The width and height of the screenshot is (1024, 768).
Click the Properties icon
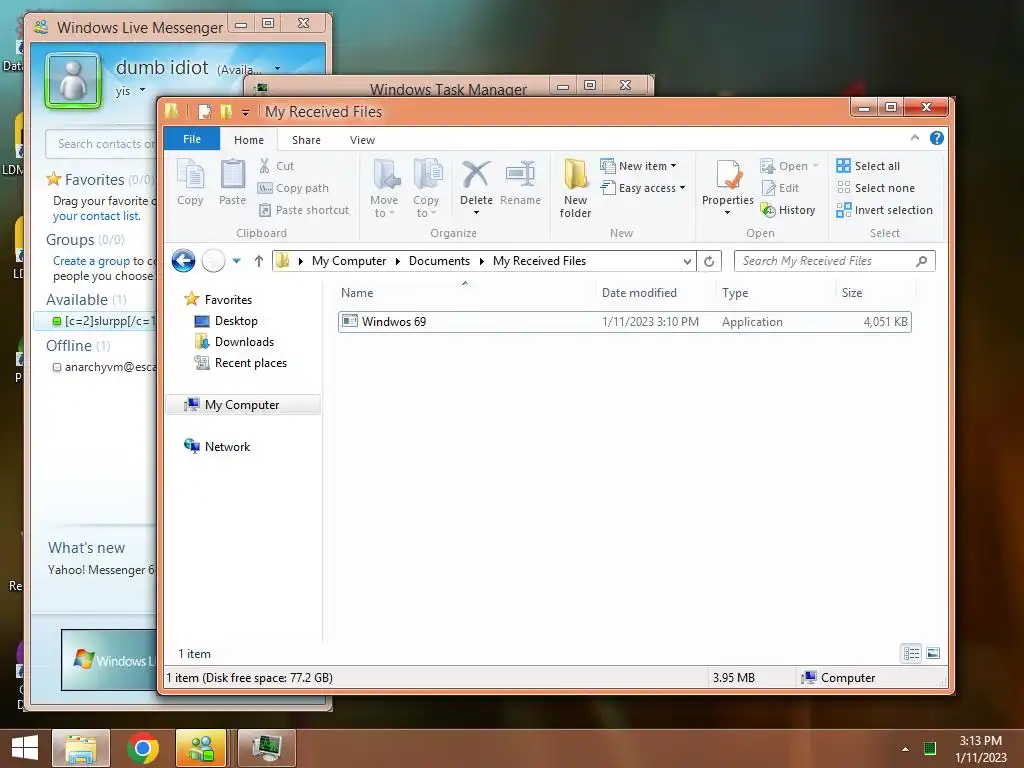728,175
